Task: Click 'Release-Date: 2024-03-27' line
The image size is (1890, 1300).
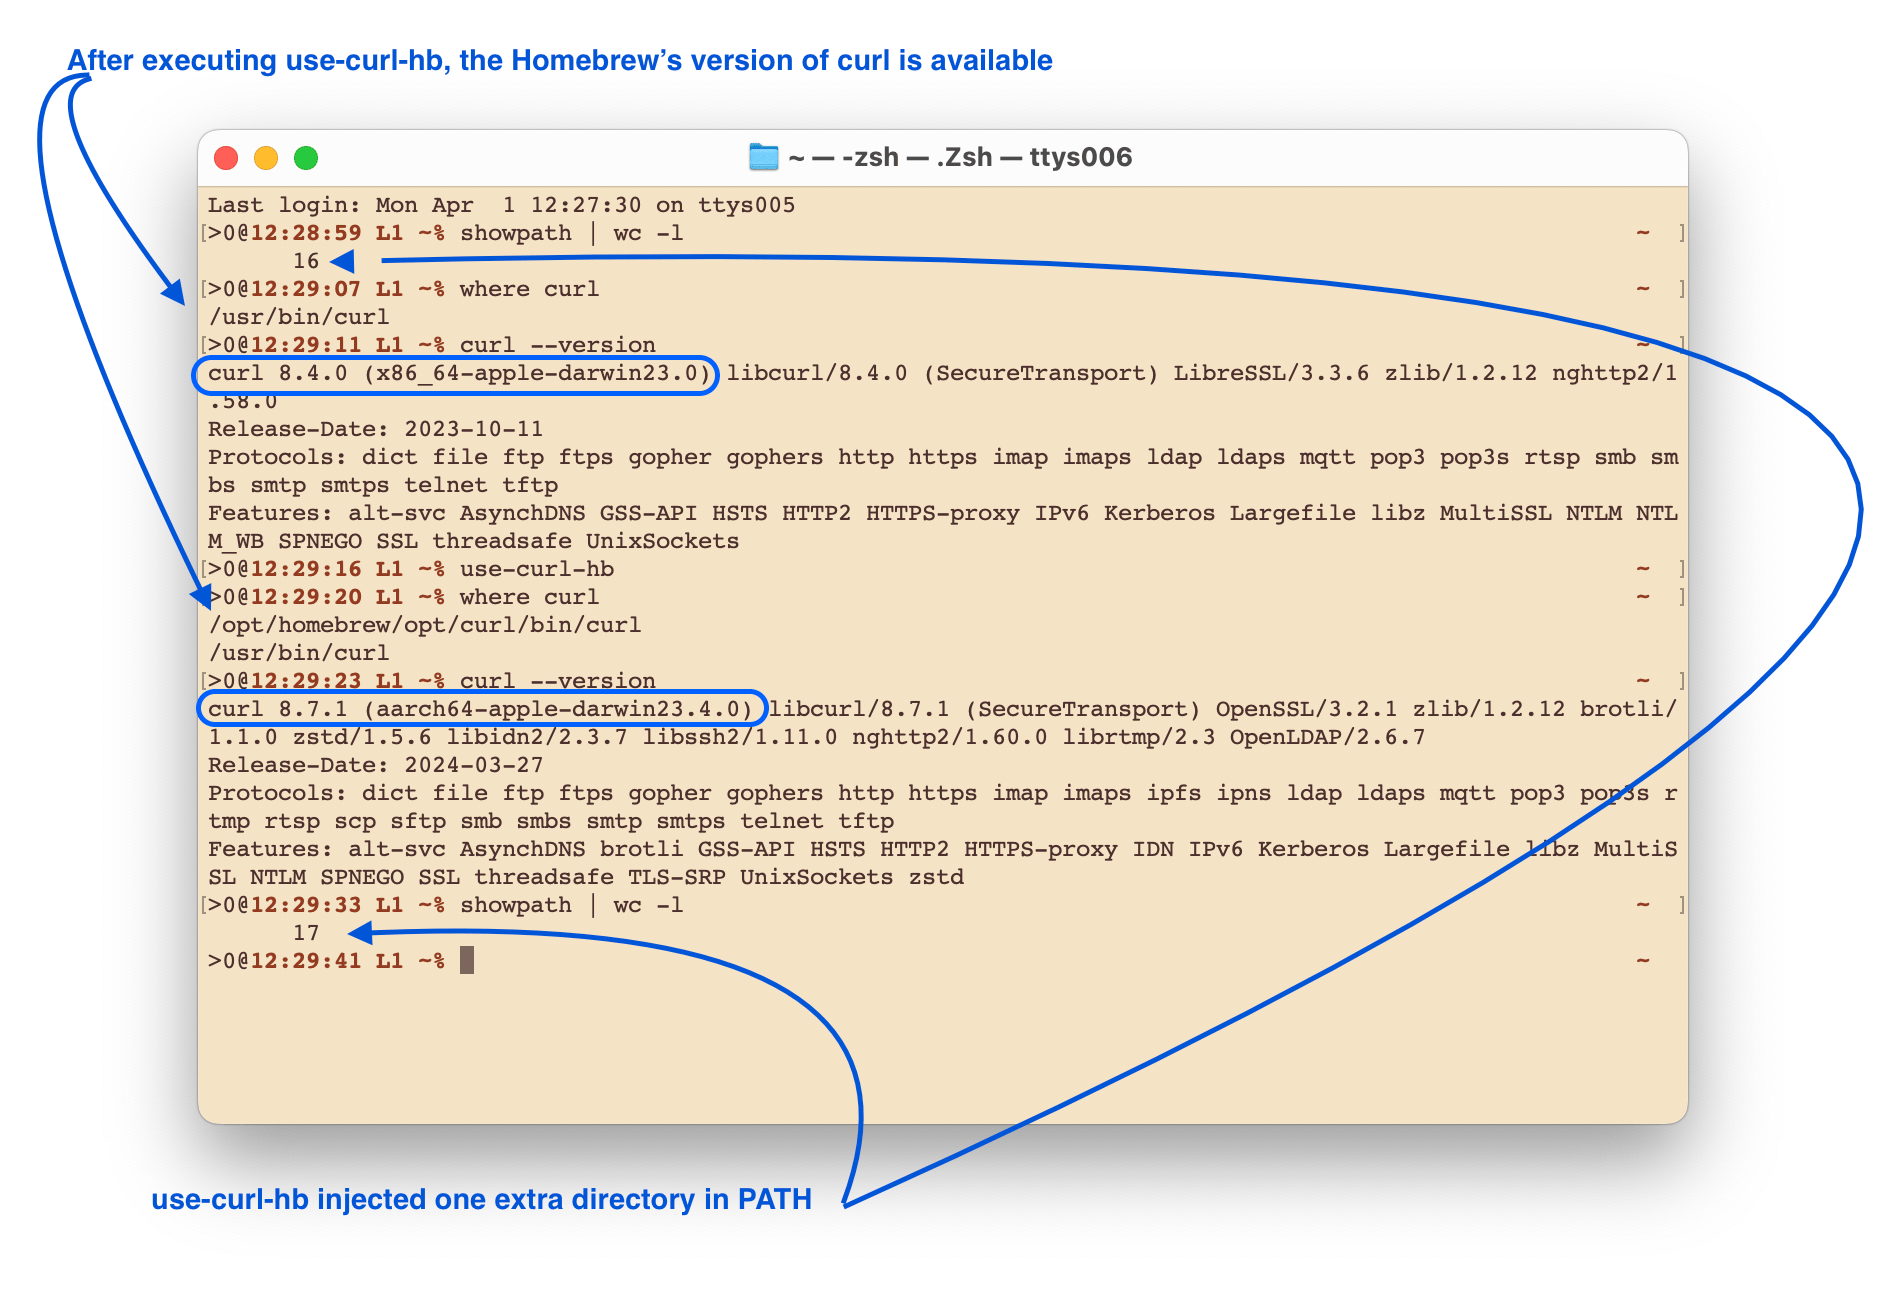Action: (376, 765)
